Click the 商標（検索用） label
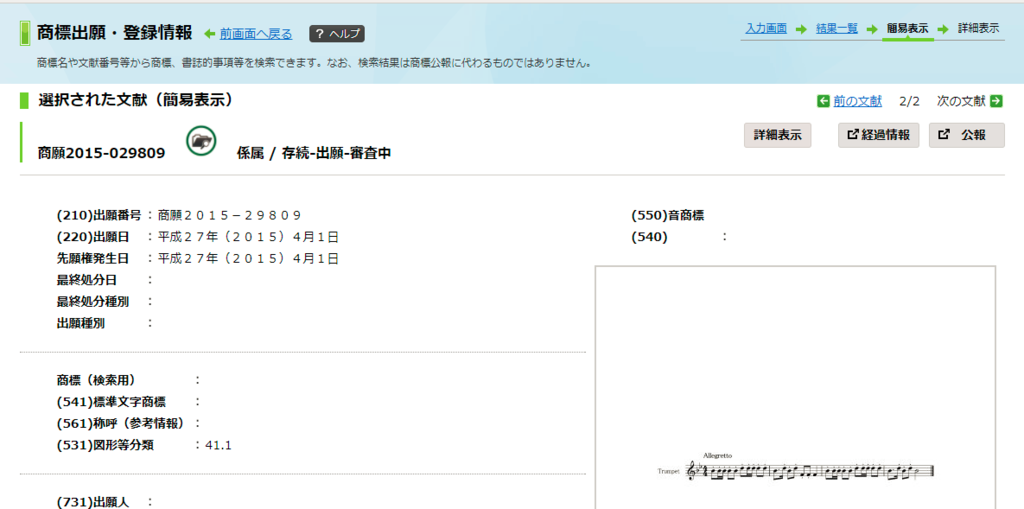Viewport: 1024px width, 509px height. 99,380
